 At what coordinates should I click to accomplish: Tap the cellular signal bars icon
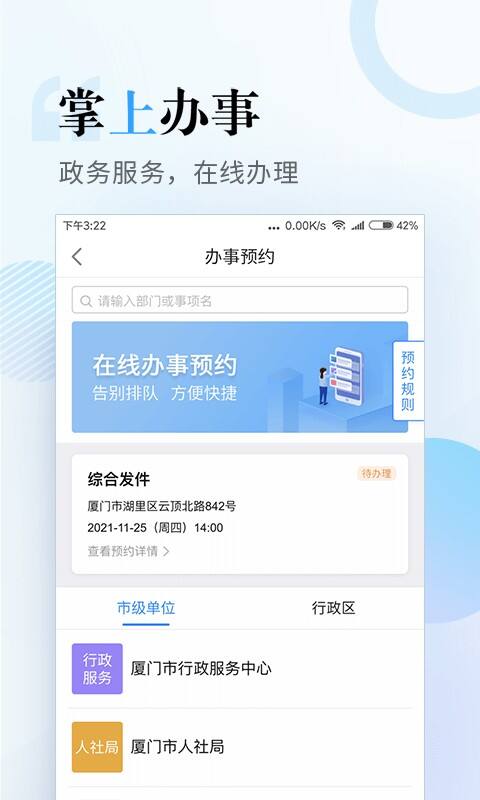(358, 226)
